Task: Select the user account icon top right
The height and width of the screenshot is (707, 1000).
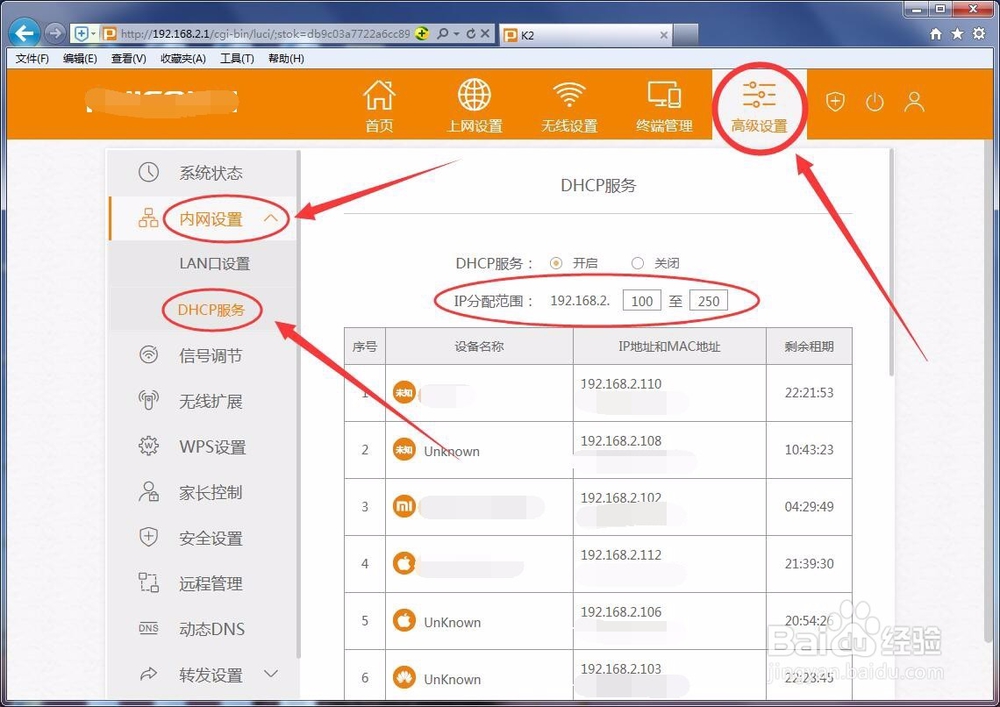Action: (x=914, y=101)
